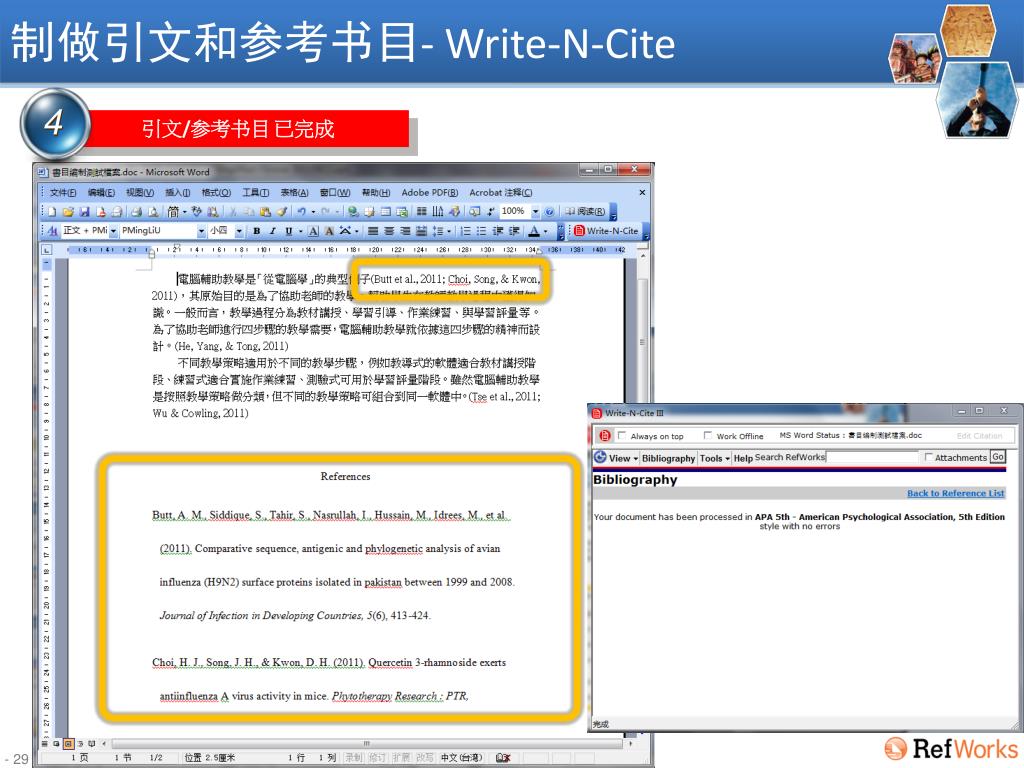Image resolution: width=1024 pixels, height=768 pixels.
Task: Center the text in Word
Action: (x=389, y=231)
